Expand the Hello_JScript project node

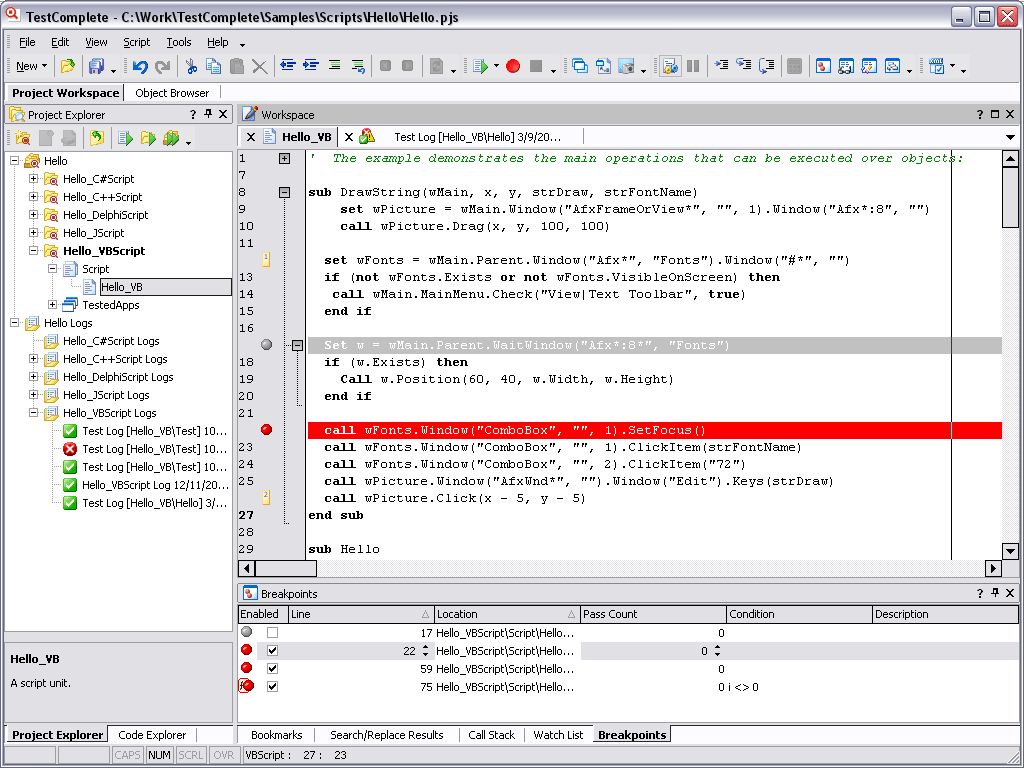click(x=33, y=232)
